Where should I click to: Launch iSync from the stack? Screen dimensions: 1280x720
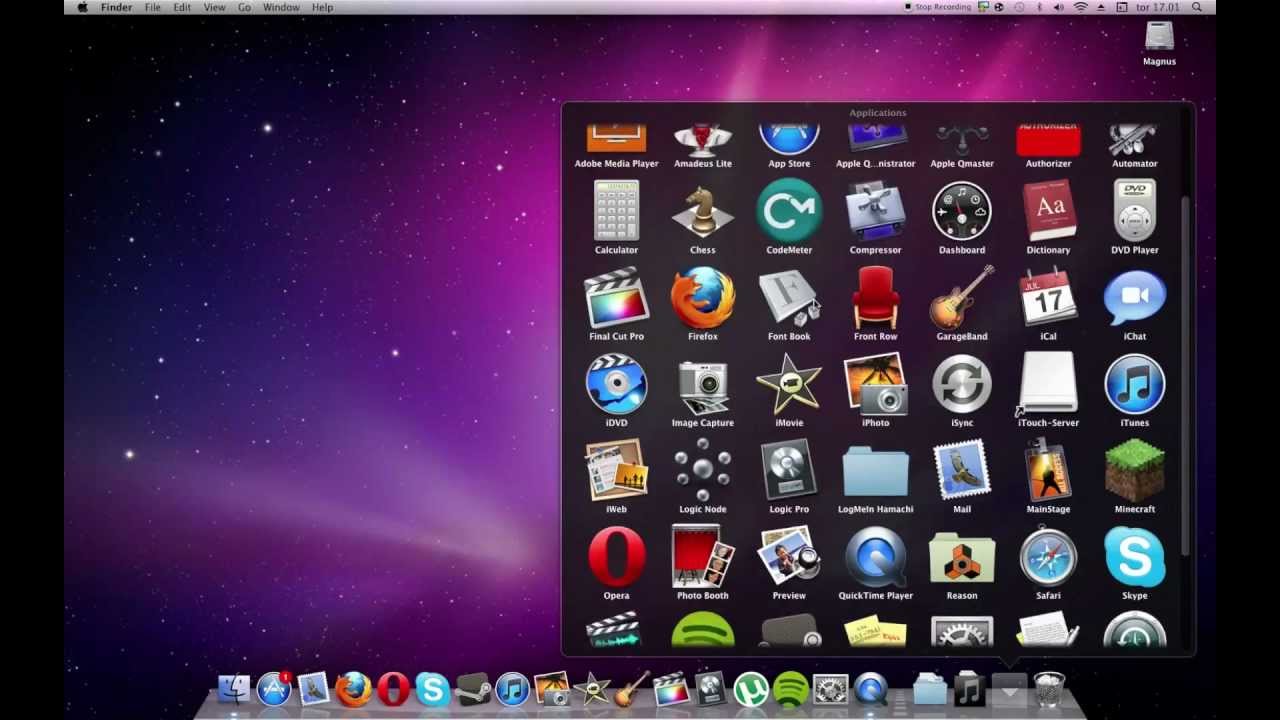pos(962,385)
